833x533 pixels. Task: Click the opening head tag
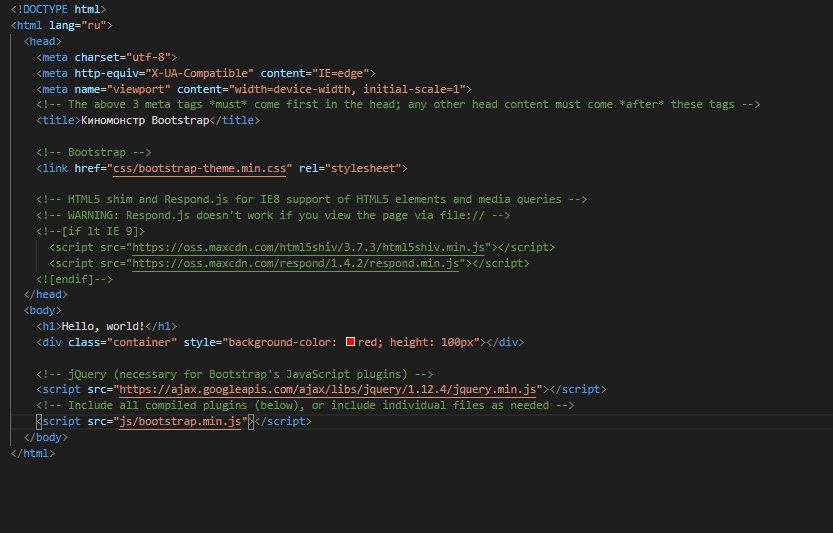[42, 41]
